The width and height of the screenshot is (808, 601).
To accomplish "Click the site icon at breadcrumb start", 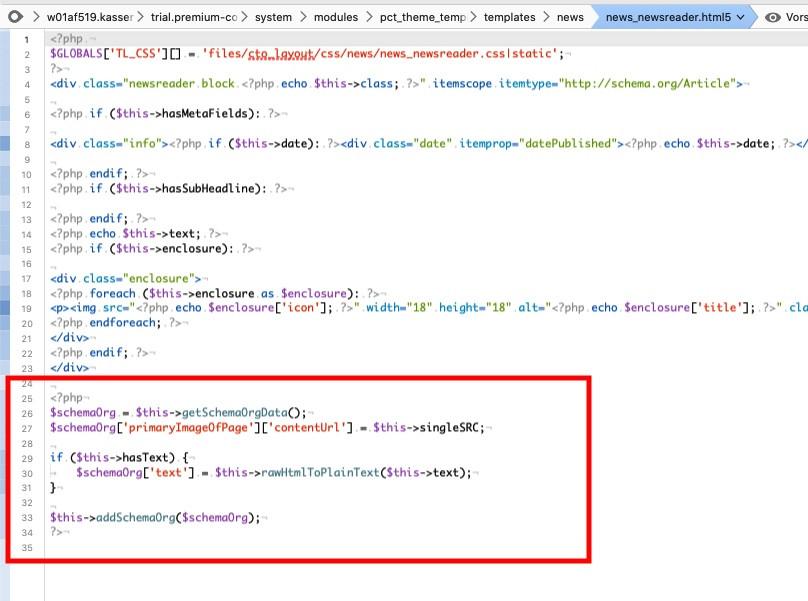I will click(15, 17).
